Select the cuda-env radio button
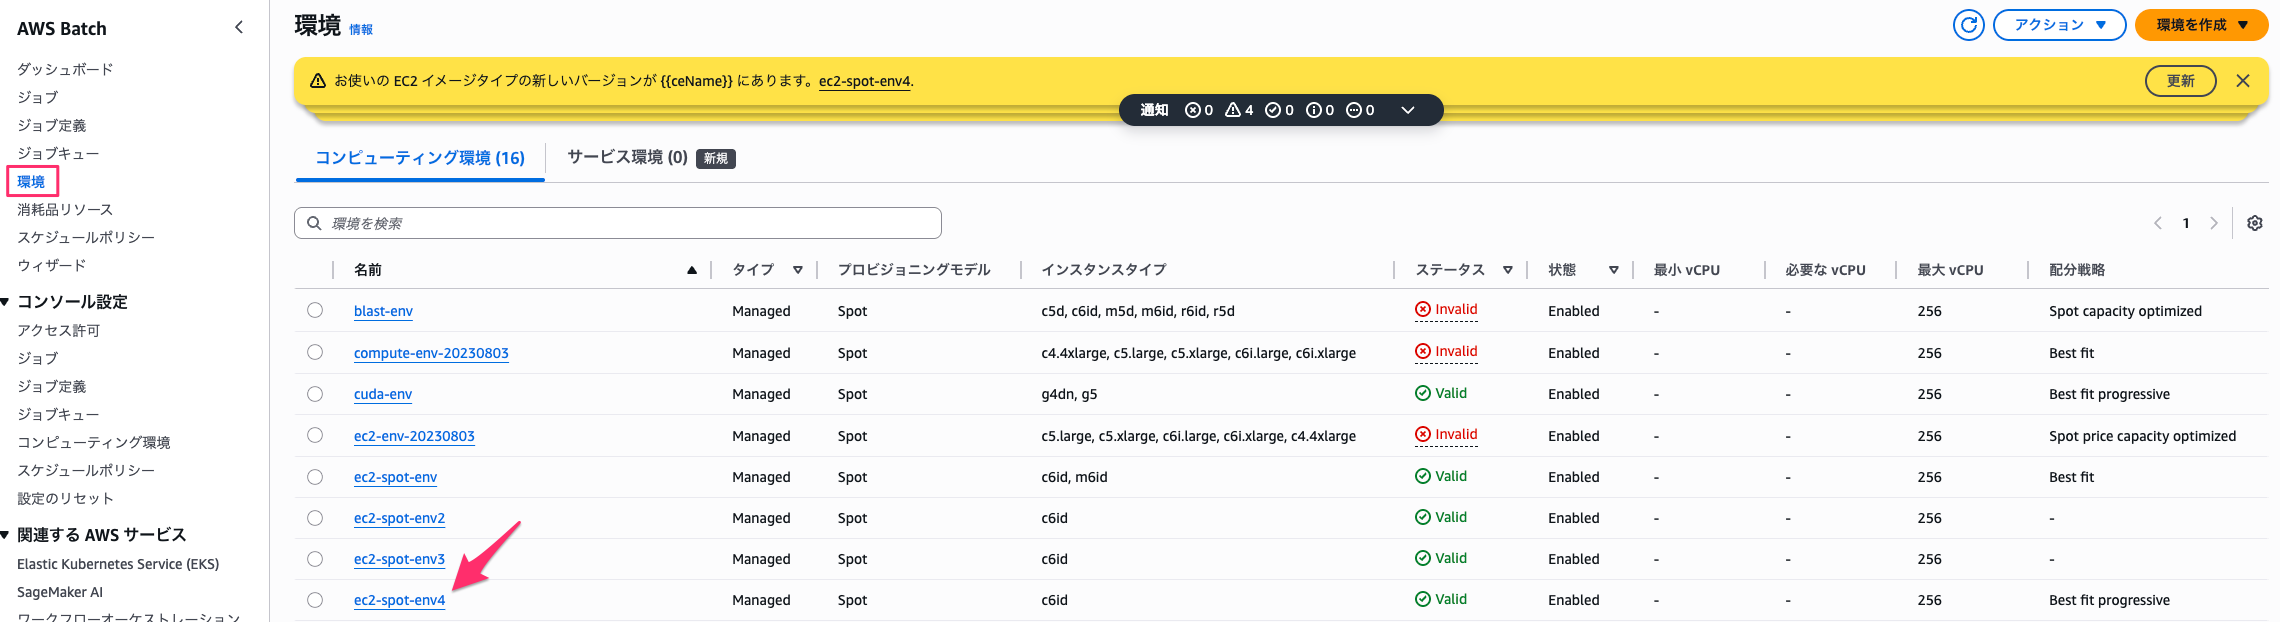The image size is (2280, 622). coord(315,394)
